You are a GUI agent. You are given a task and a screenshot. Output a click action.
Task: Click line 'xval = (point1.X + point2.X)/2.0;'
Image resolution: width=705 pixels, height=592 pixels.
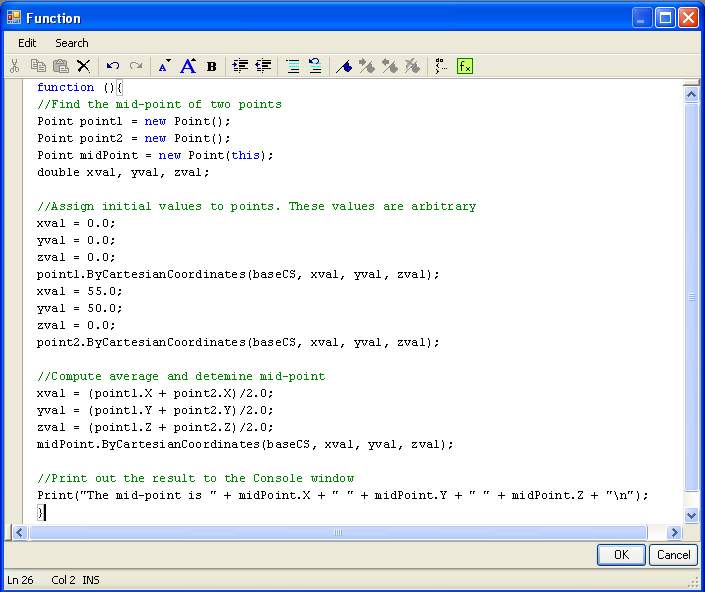pyautogui.click(x=155, y=393)
